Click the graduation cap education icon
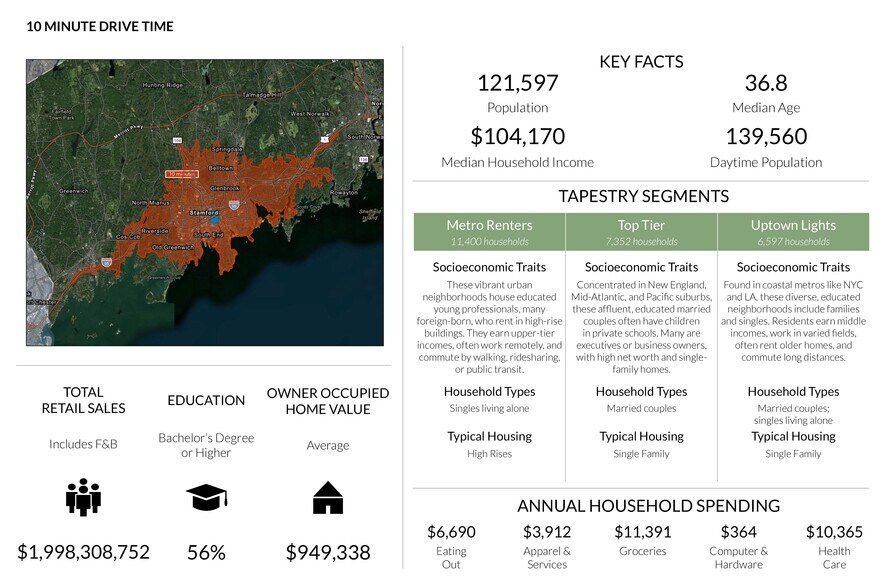Viewport: 884px width, 588px height. [206, 497]
